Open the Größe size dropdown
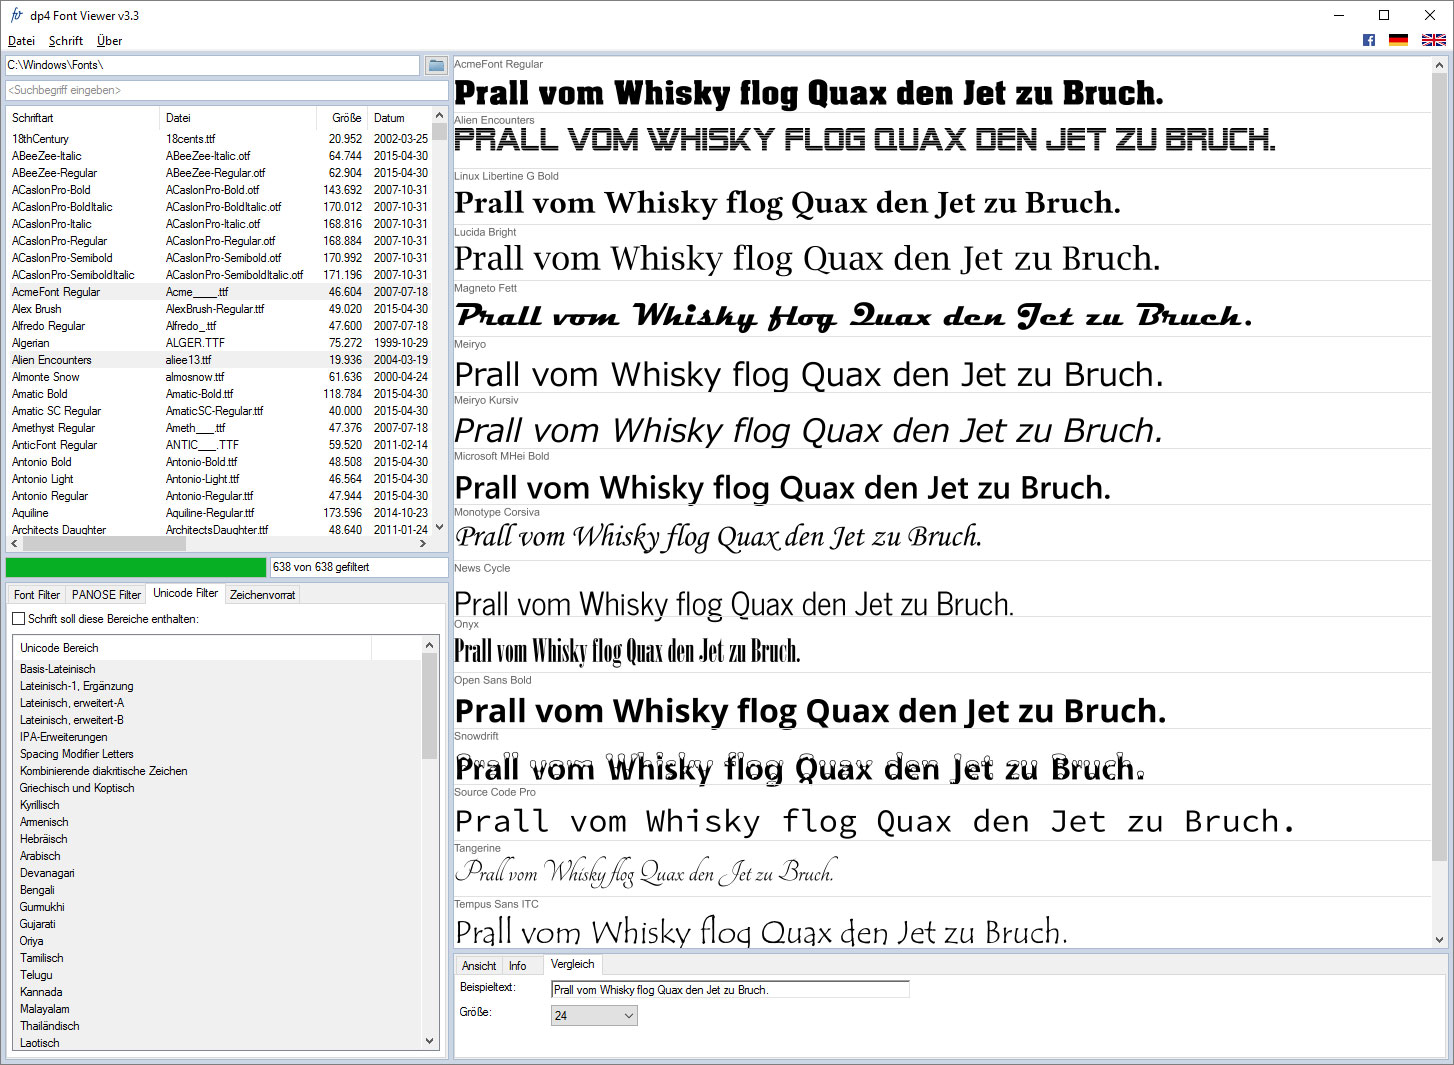Screen dimensions: 1454x1065 tap(594, 1015)
